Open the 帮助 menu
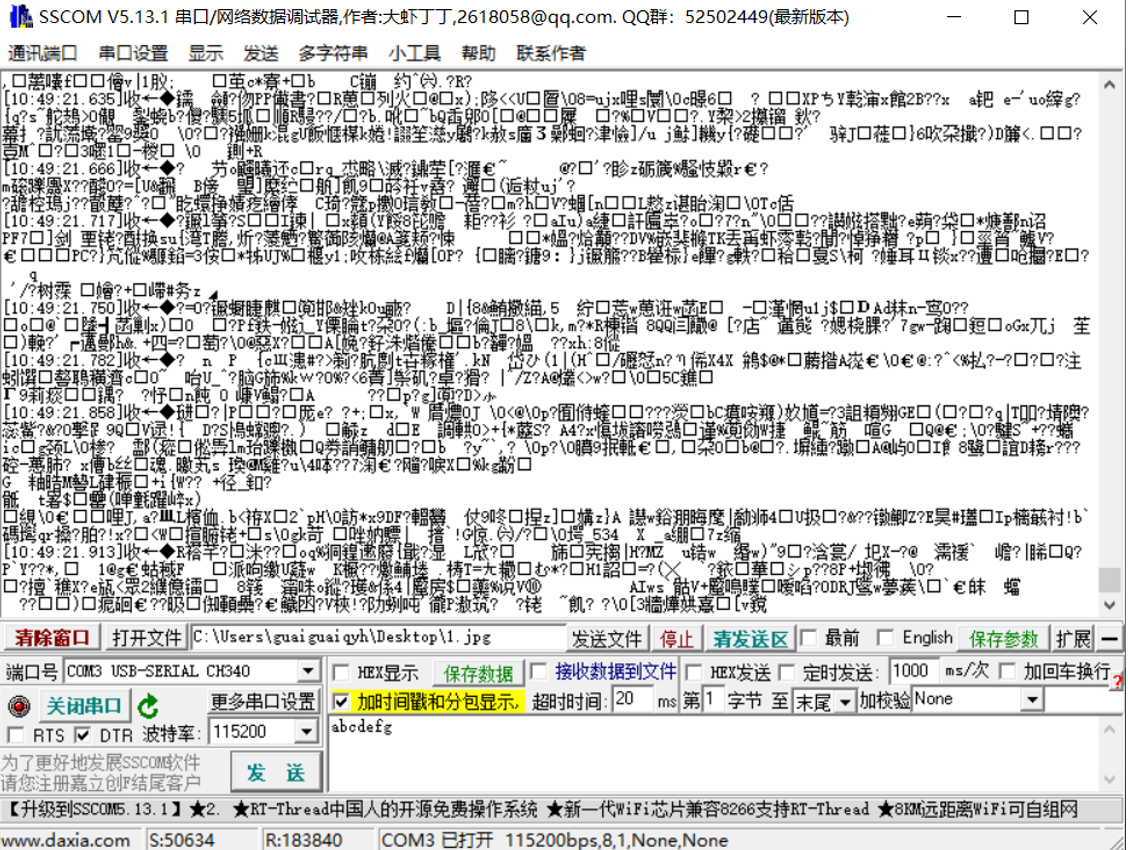Screen dimensions: 1128x850 pos(478,52)
